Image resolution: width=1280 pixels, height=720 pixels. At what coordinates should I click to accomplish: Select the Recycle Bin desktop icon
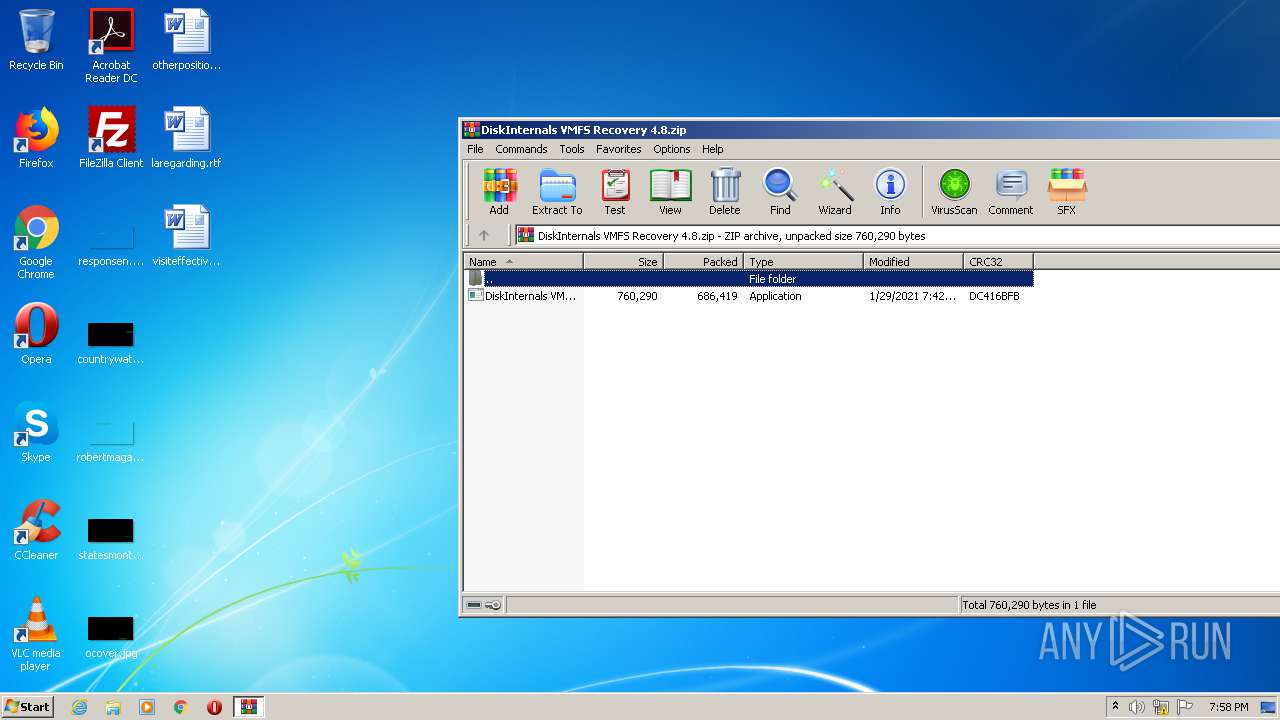(x=36, y=41)
